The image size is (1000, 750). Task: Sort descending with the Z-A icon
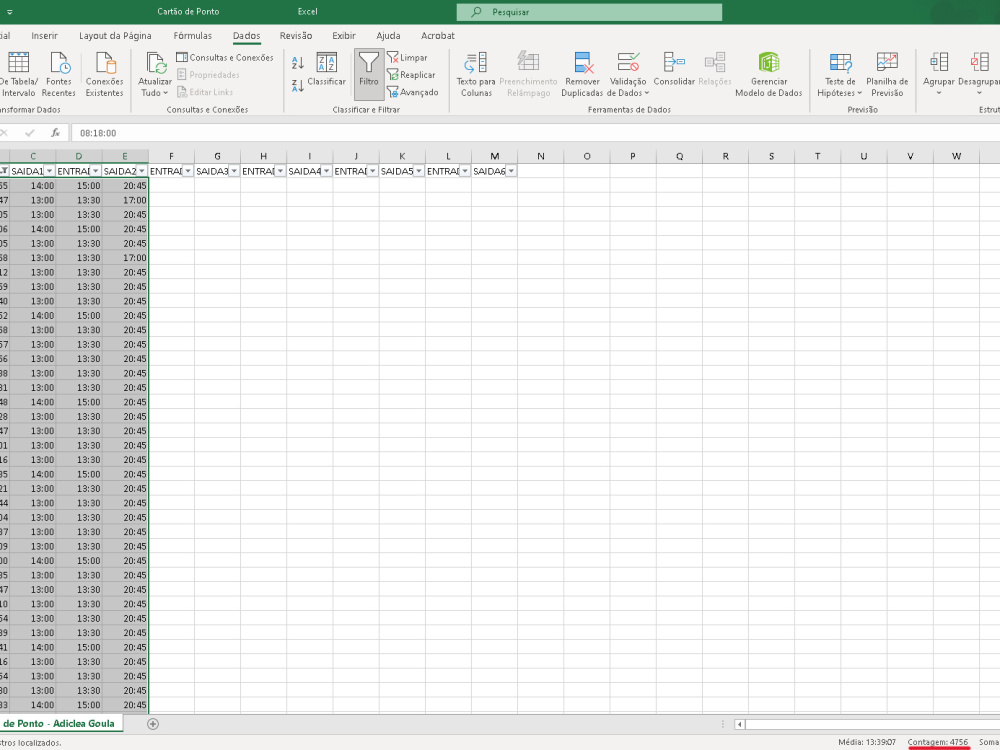pos(298,85)
